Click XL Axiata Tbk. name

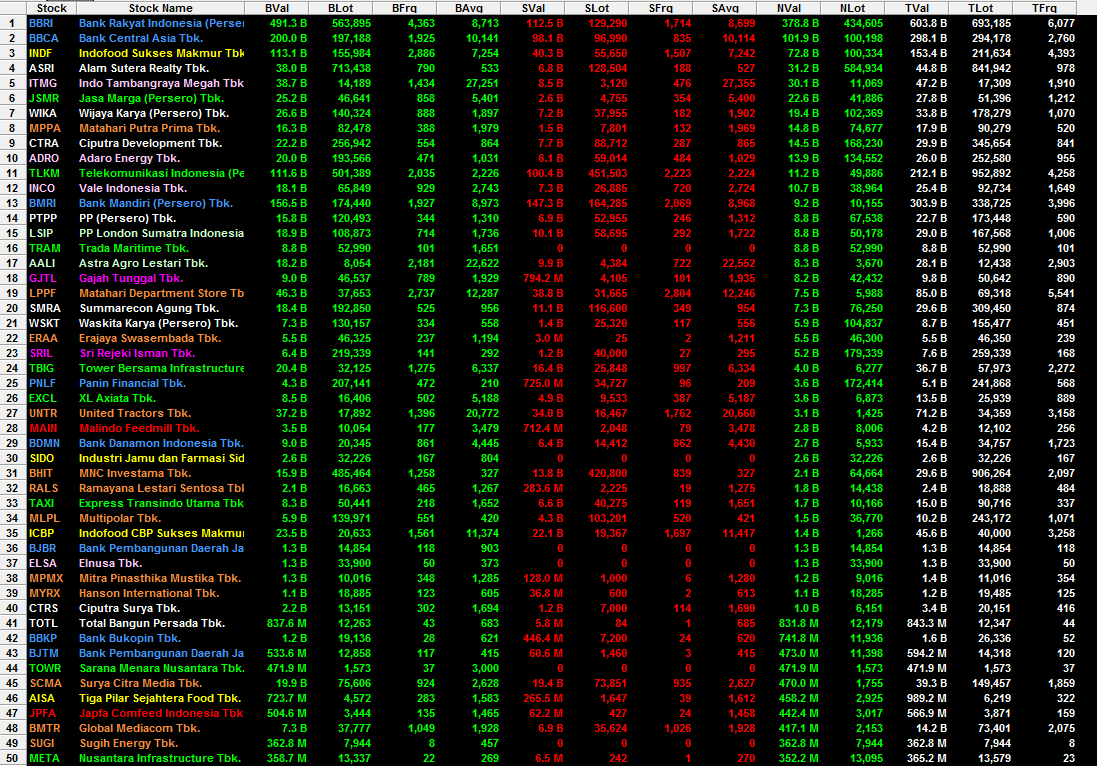pos(117,399)
